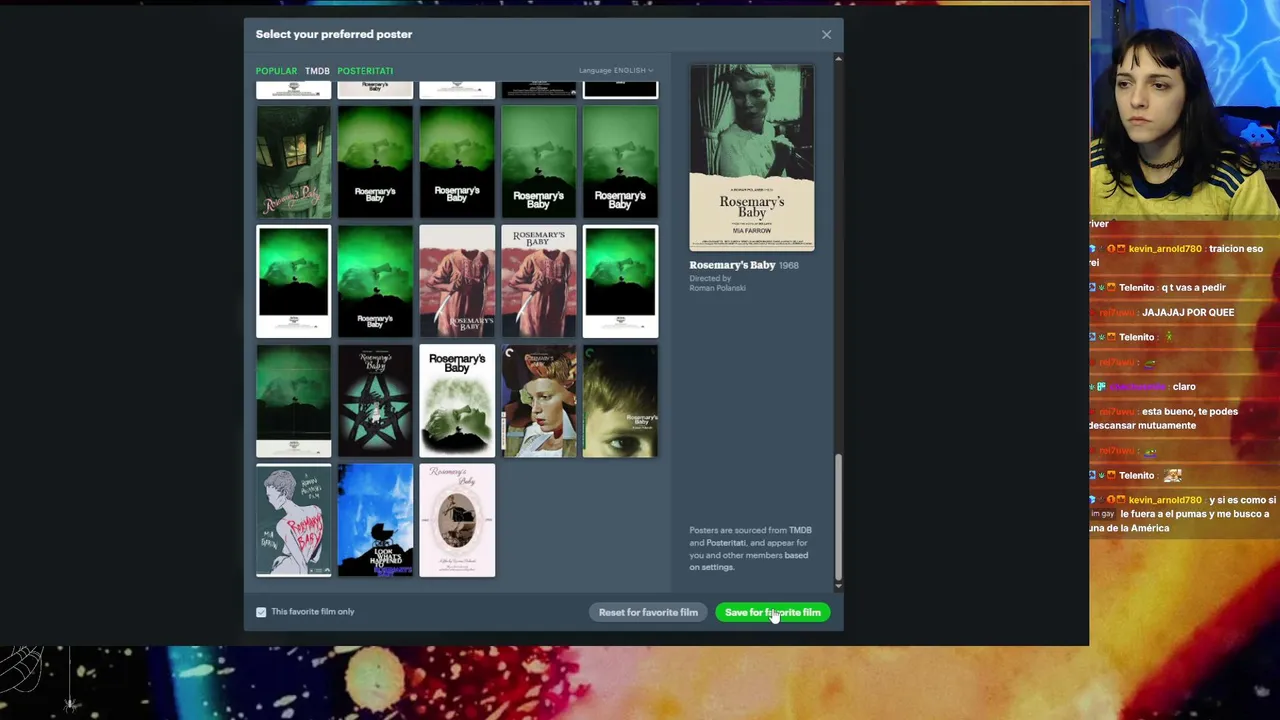Choose the collage poster of red-haired woman
The image size is (1280, 720).
pos(539,401)
